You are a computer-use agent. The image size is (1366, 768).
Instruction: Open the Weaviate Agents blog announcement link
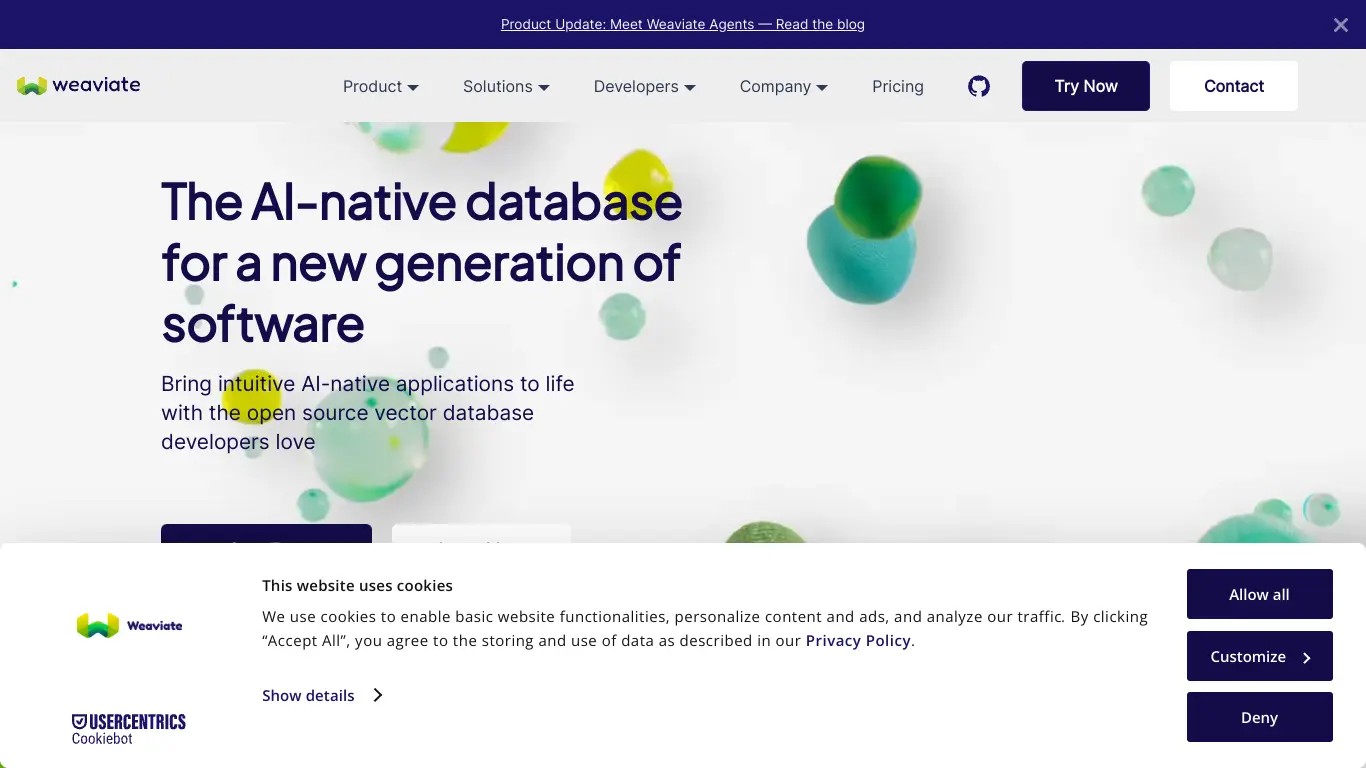tap(683, 24)
